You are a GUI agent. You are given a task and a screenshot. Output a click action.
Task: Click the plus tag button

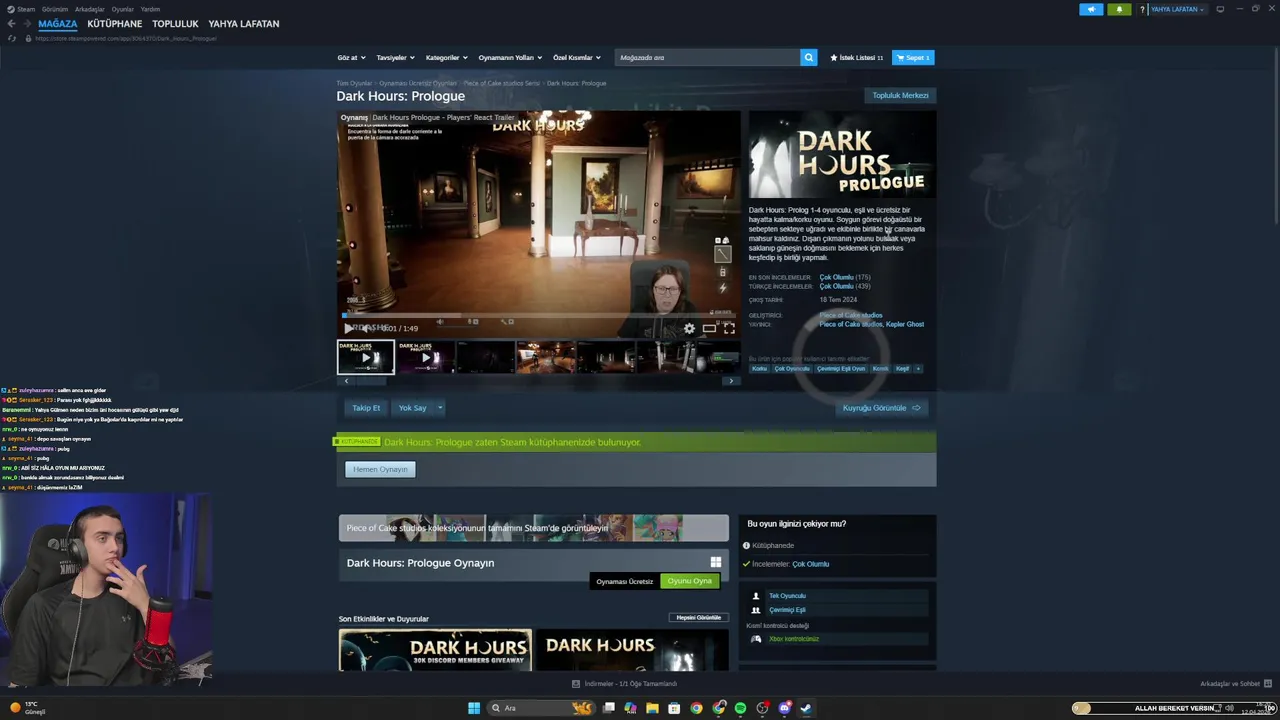918,368
